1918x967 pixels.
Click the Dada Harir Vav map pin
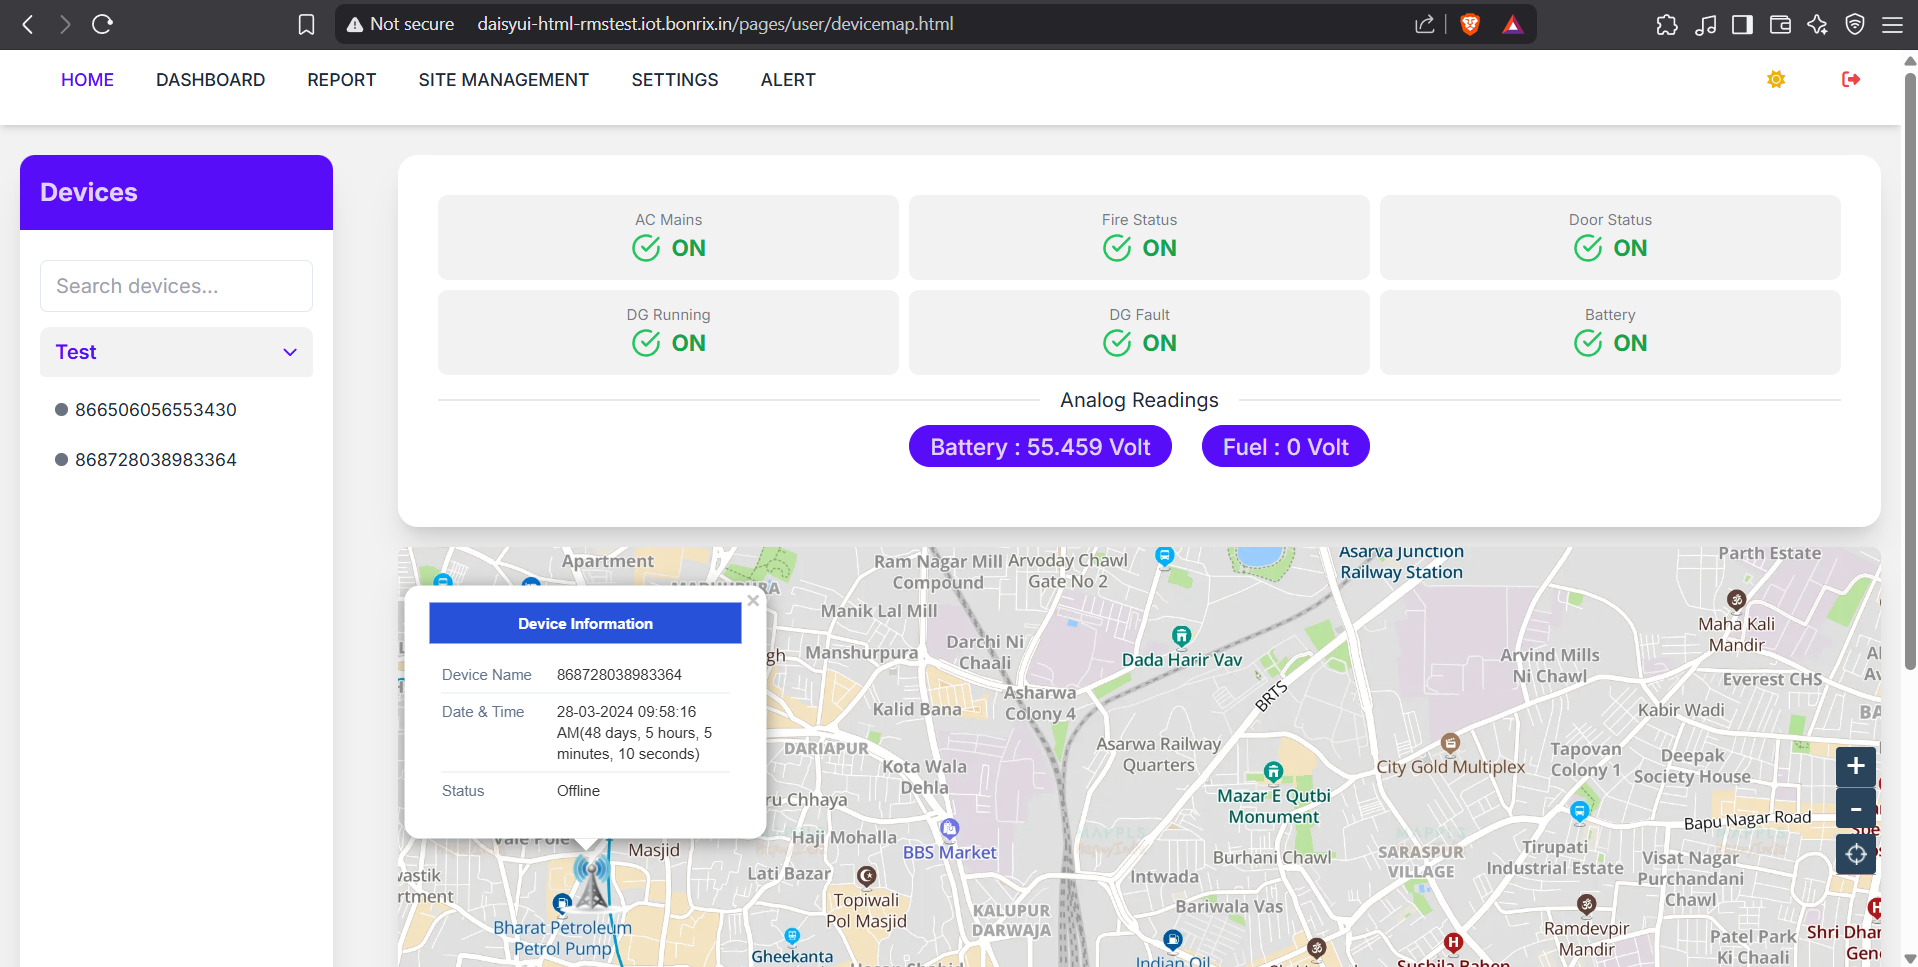tap(1181, 635)
